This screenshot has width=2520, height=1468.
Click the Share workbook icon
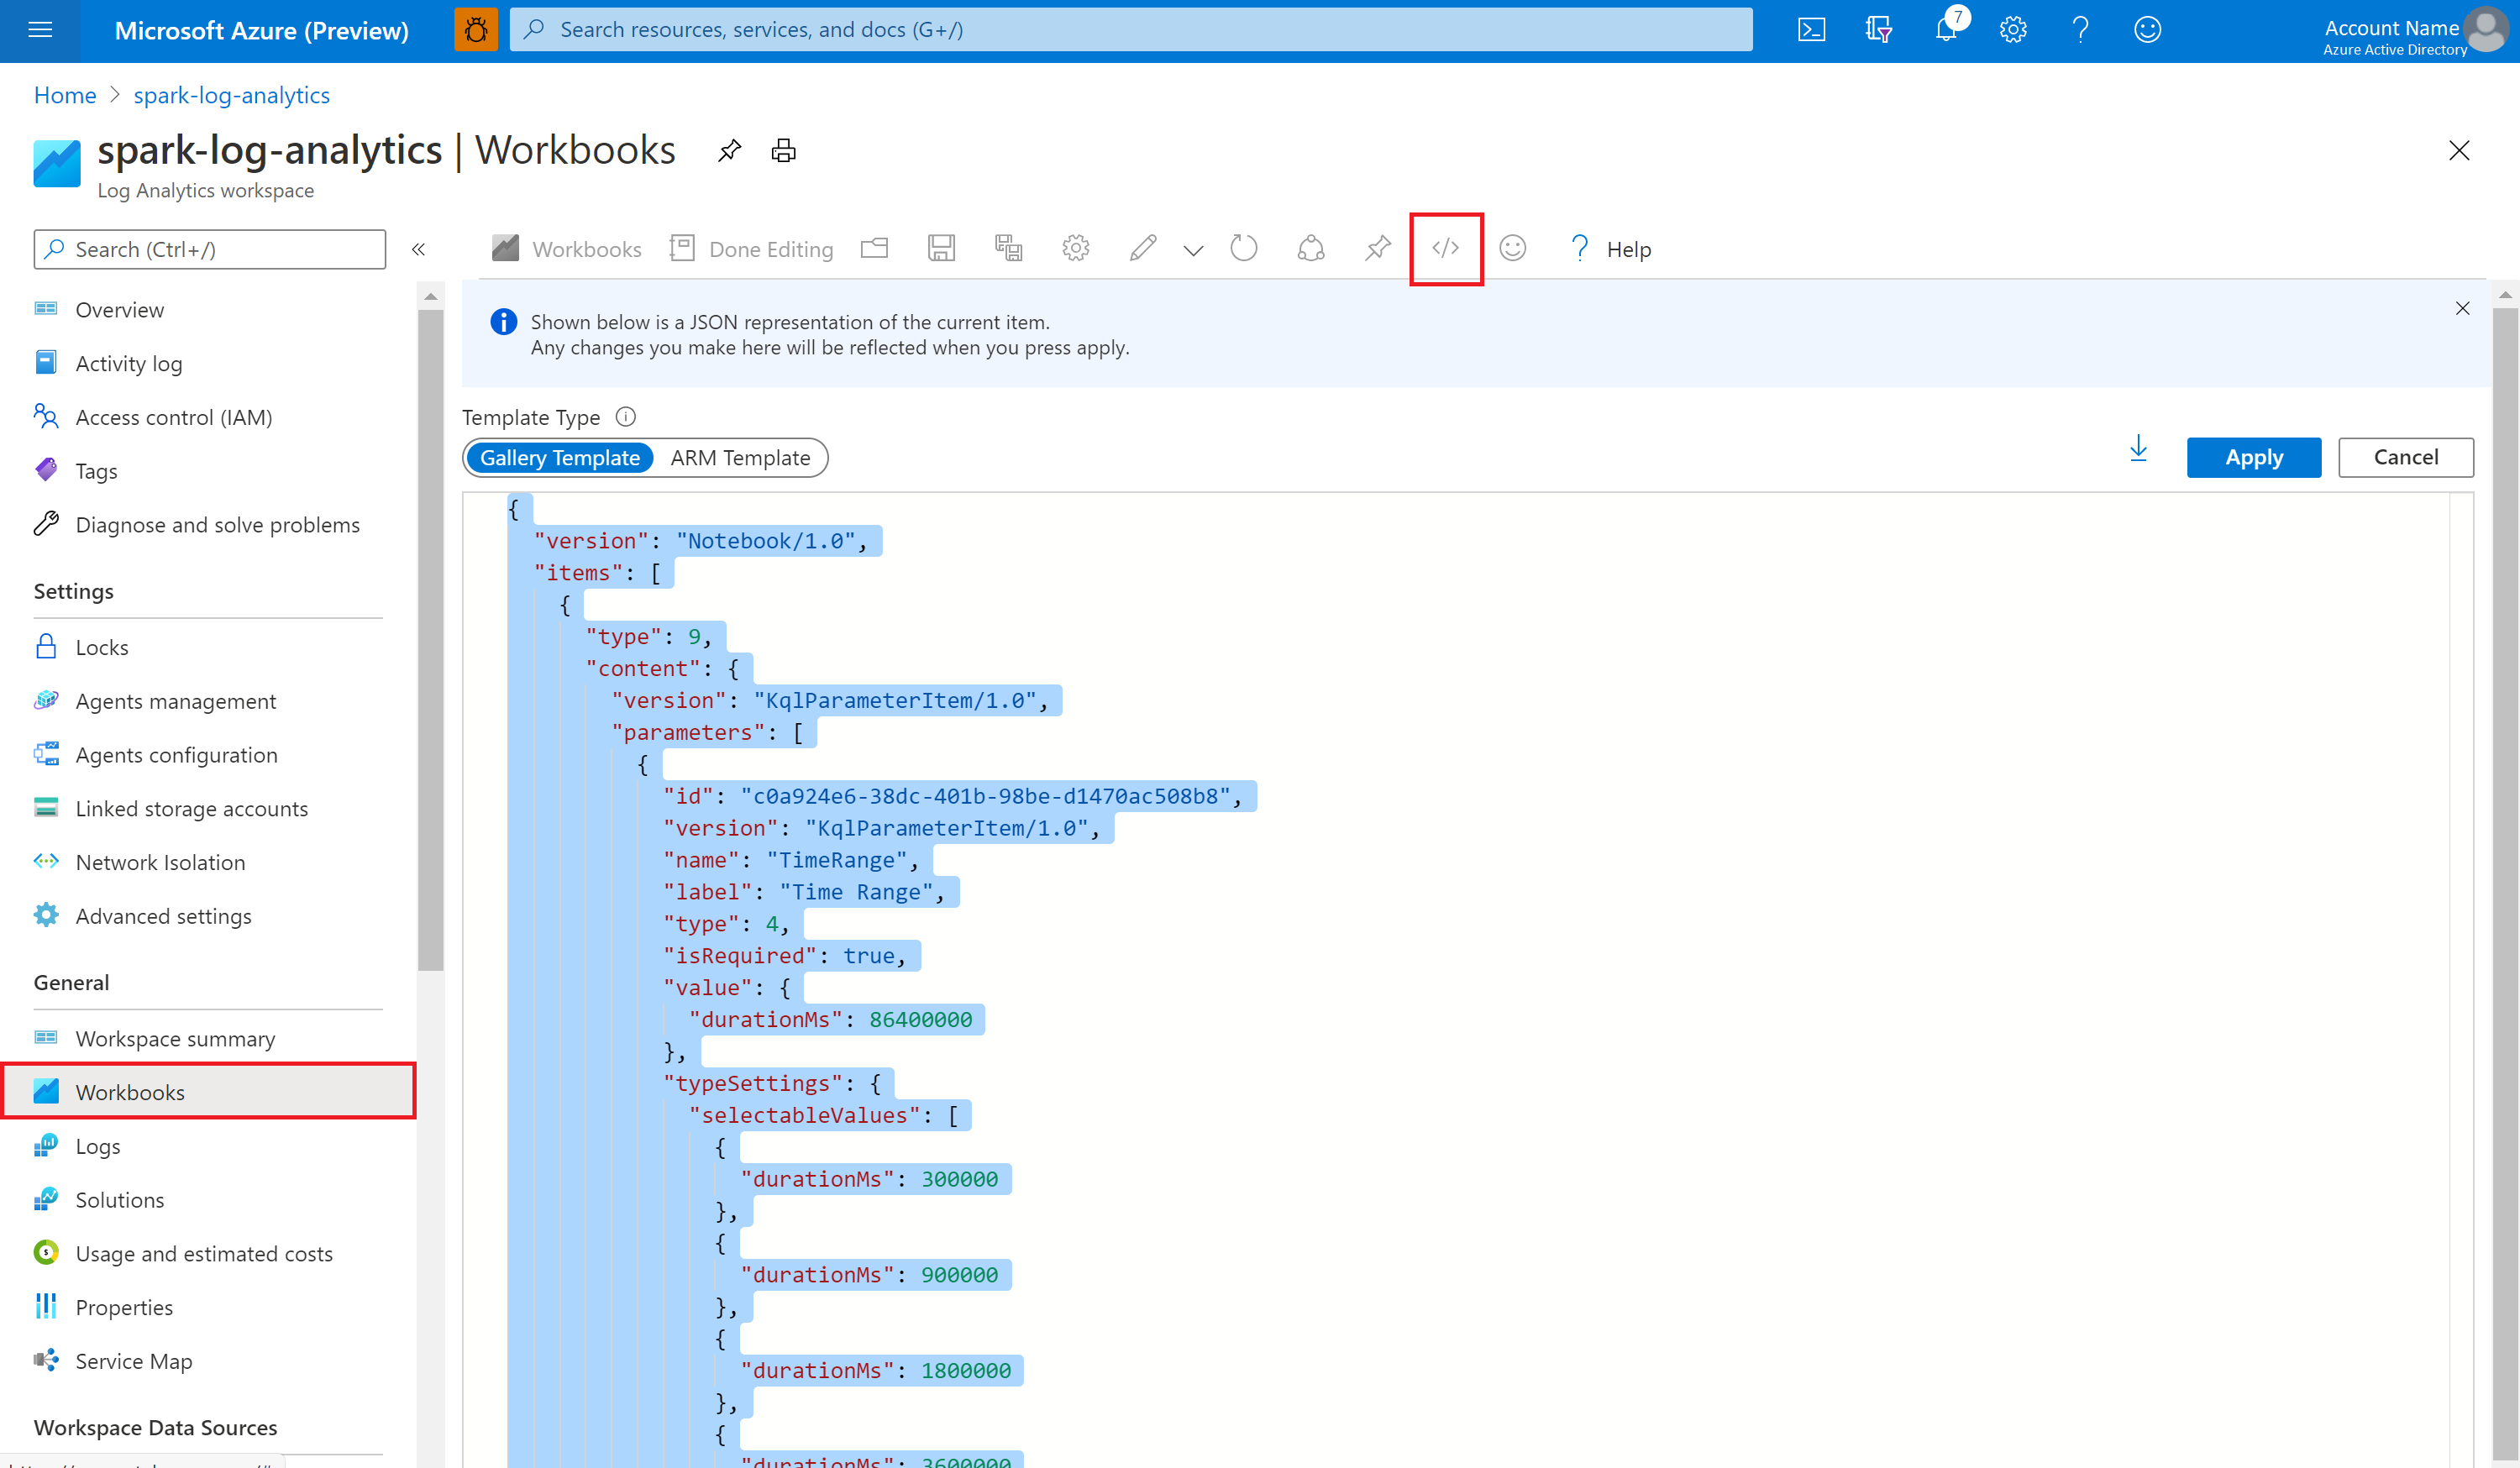(1309, 248)
